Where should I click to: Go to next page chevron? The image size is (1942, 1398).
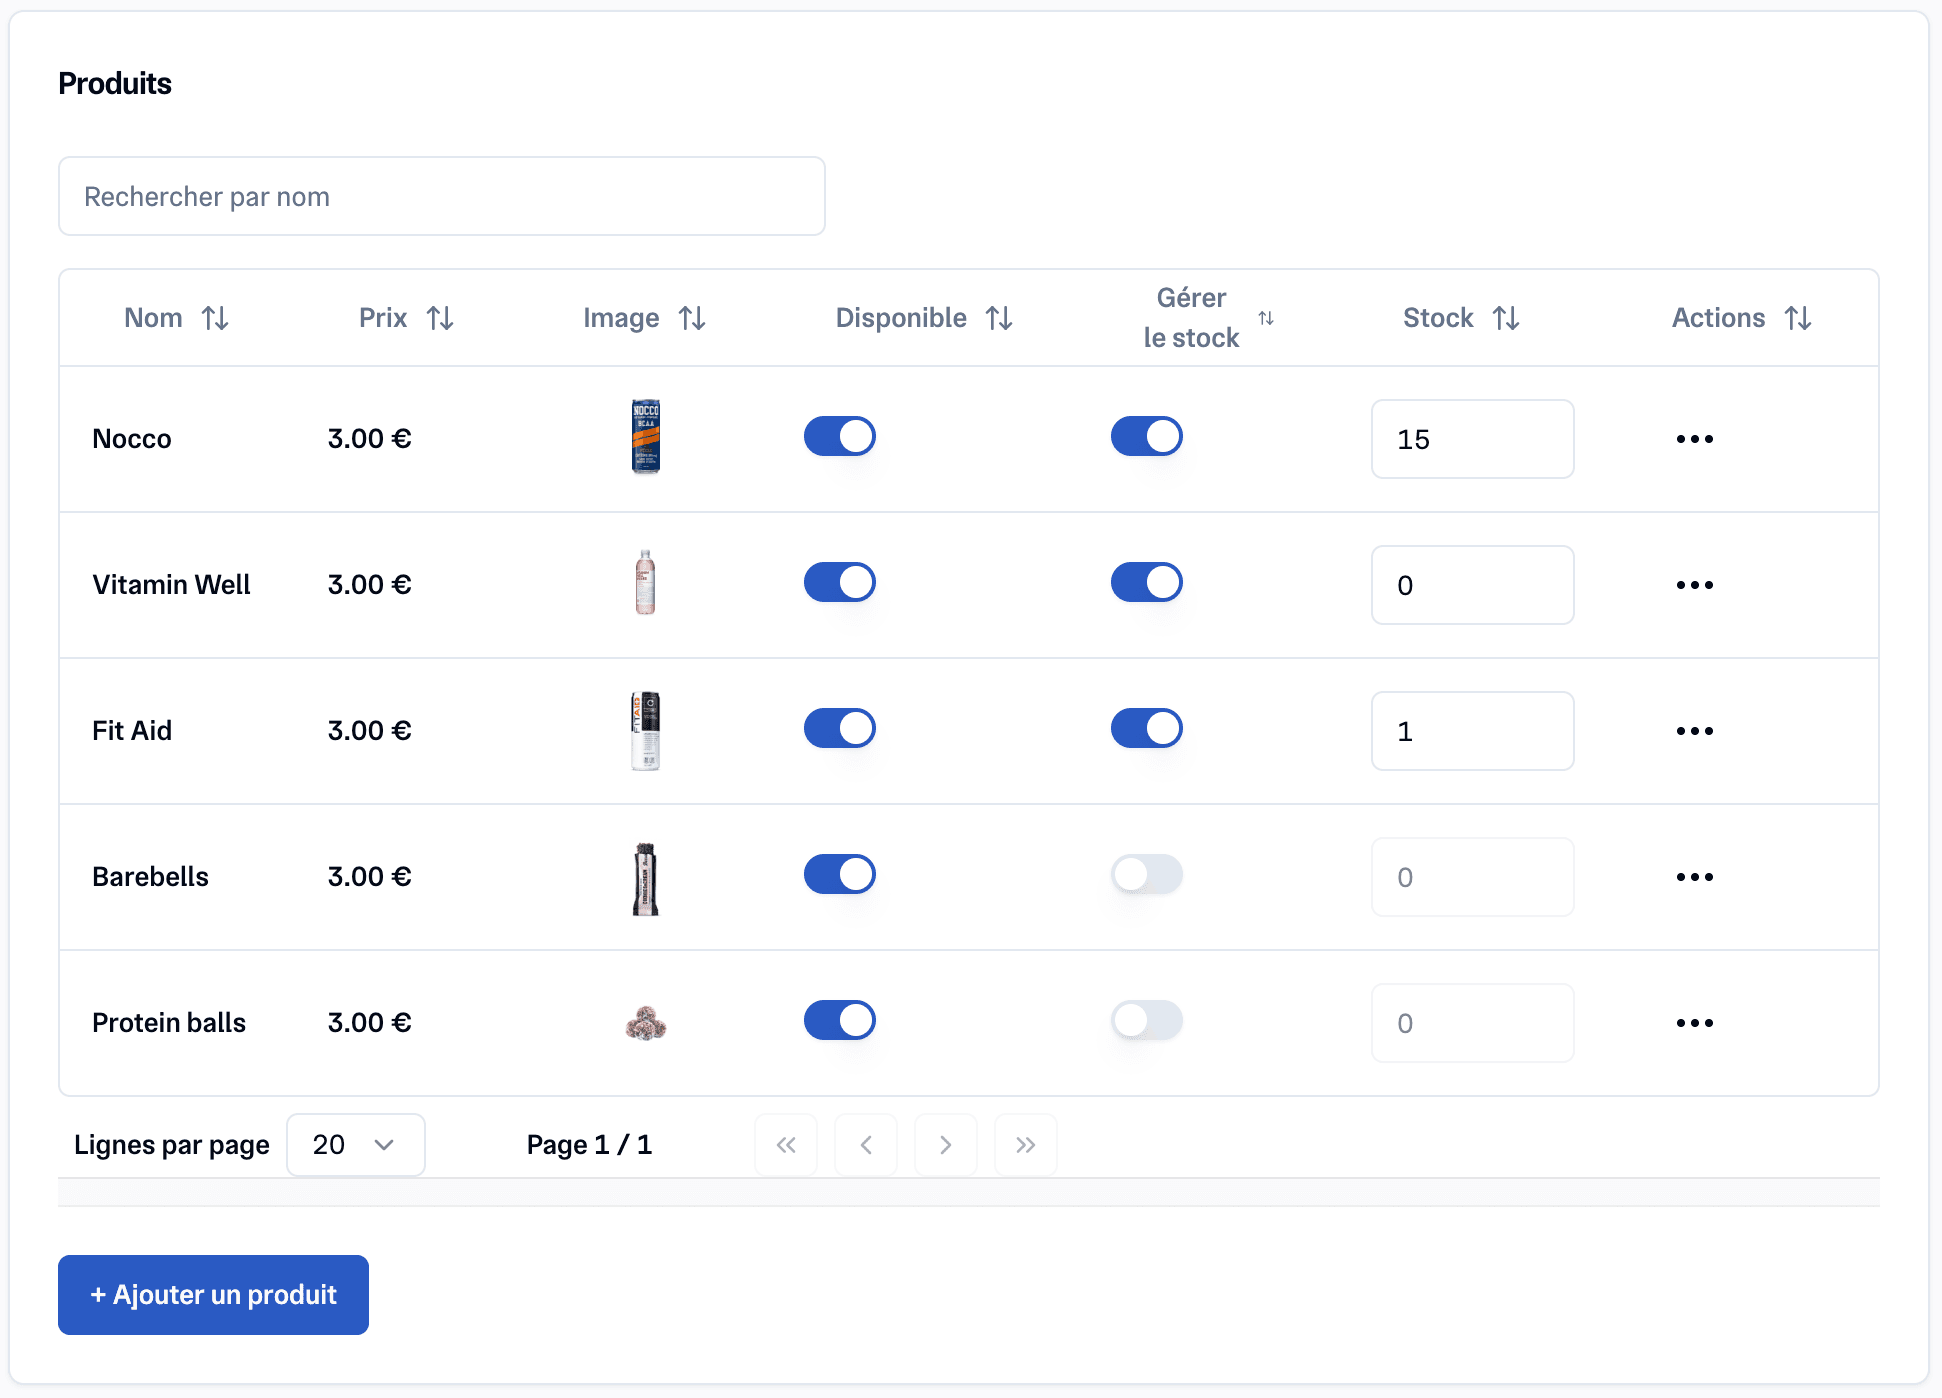(945, 1145)
